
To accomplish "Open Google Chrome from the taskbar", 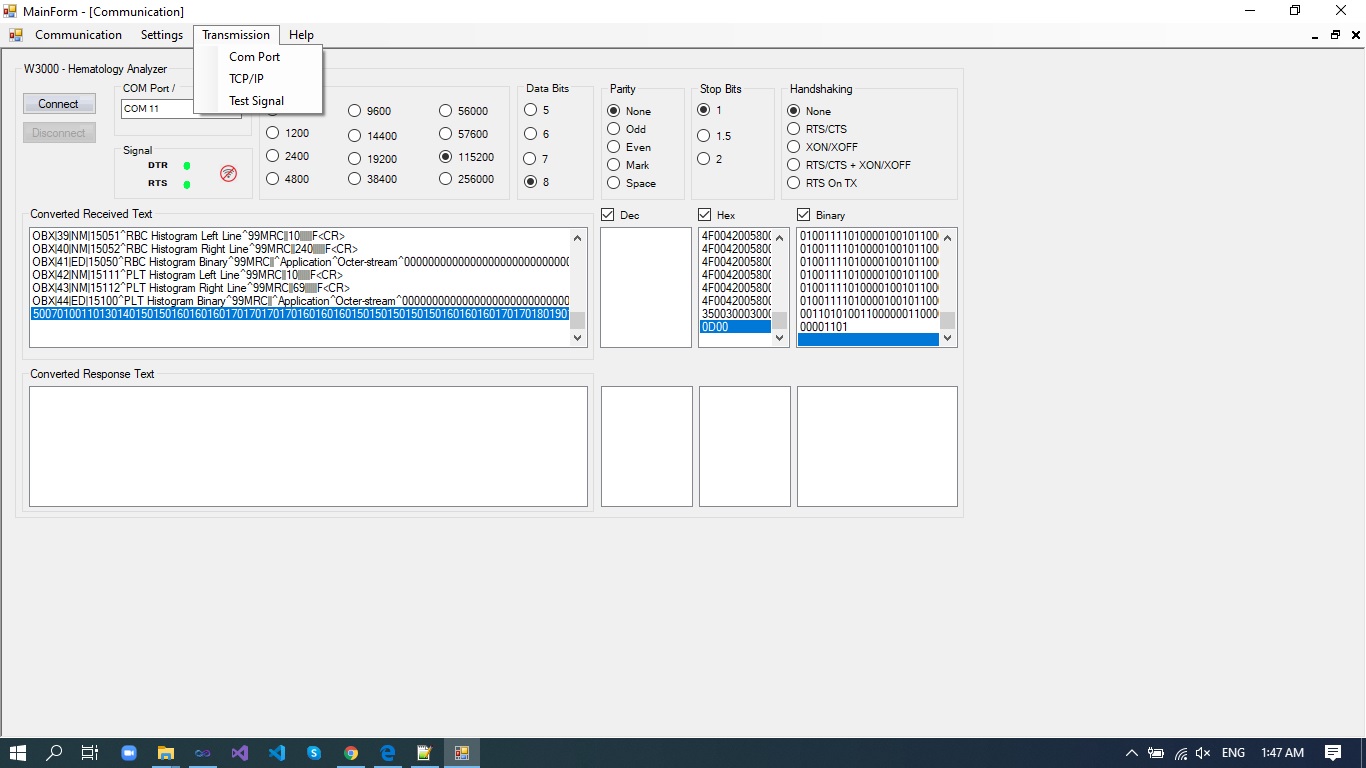I will pos(351,753).
